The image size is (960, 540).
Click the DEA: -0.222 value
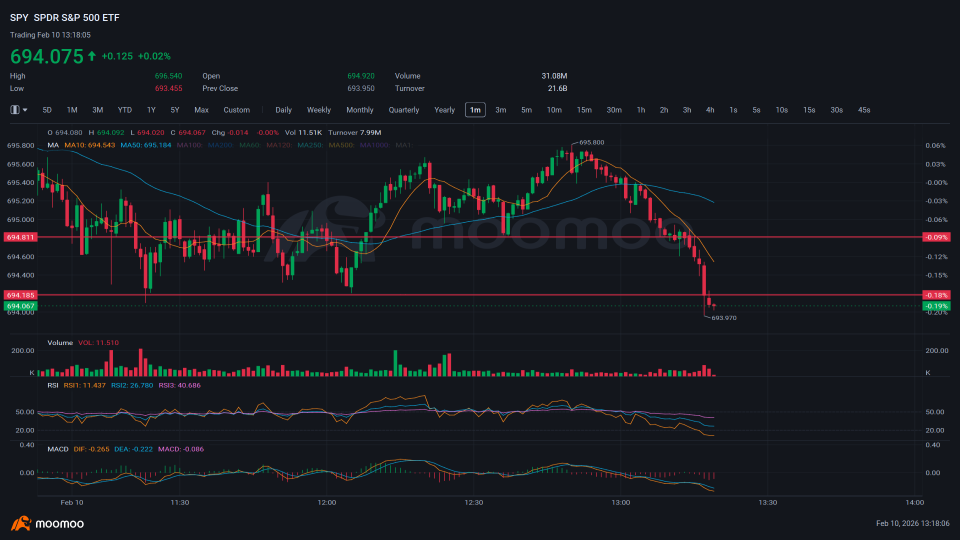click(133, 449)
